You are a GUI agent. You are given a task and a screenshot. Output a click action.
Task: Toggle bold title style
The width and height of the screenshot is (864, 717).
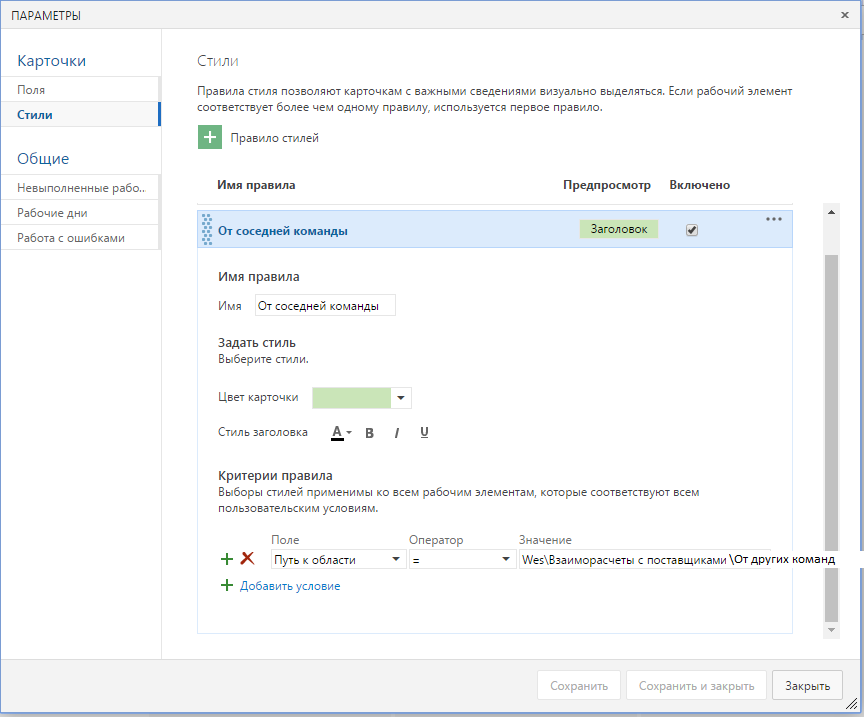(370, 433)
